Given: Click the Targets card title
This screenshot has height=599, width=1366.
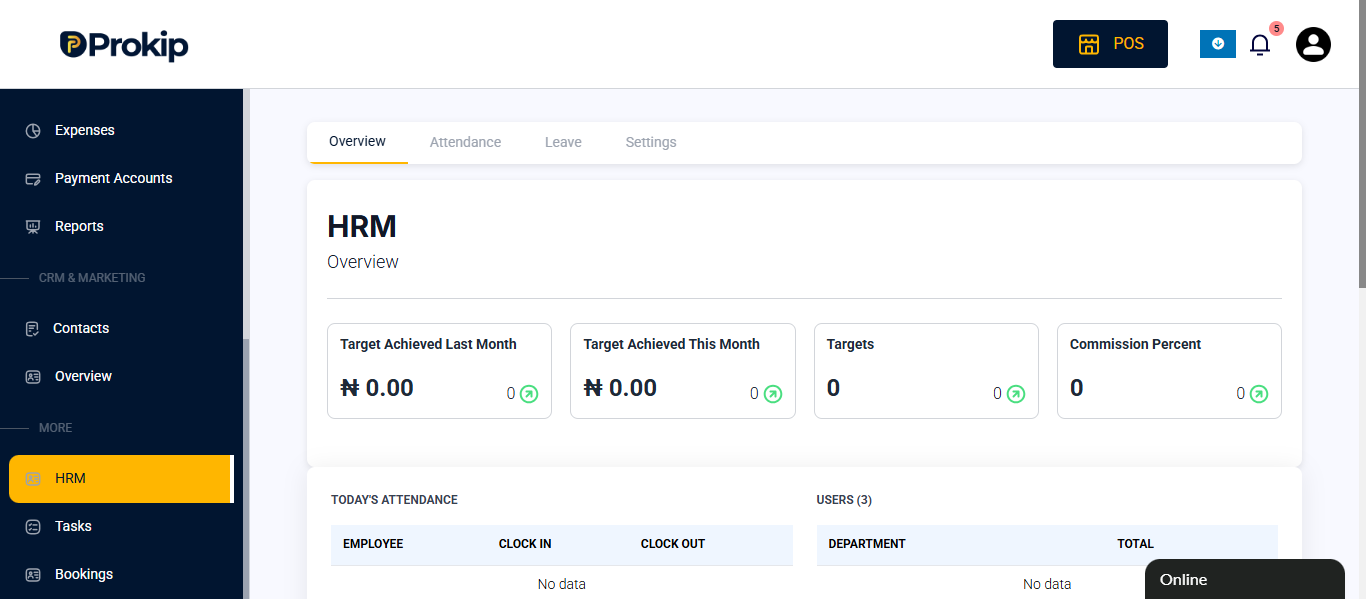Looking at the screenshot, I should tap(850, 344).
